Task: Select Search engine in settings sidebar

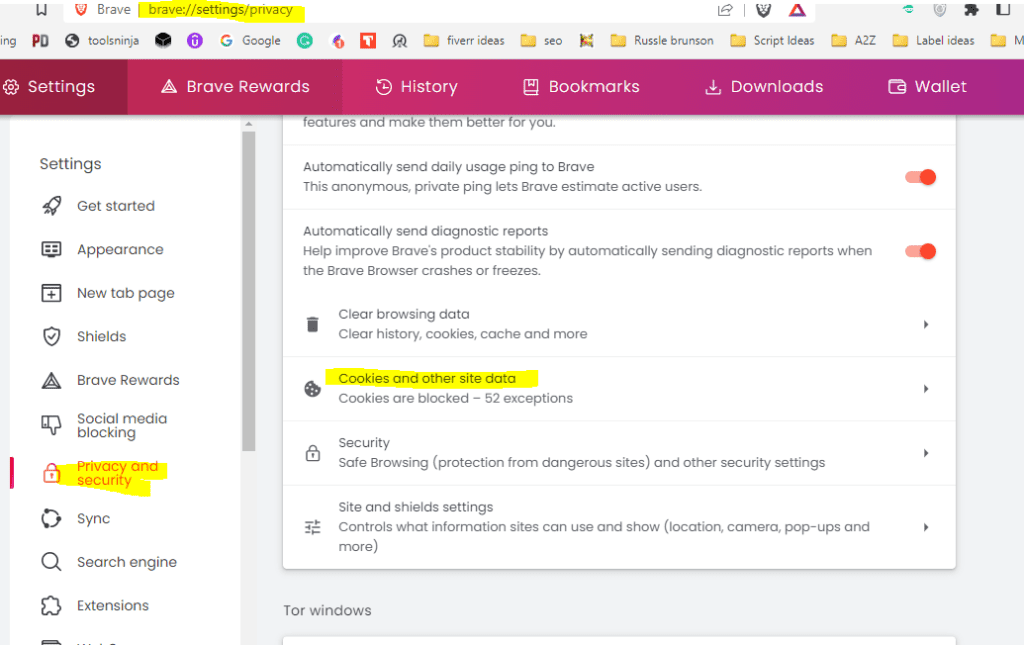Action: [108, 562]
